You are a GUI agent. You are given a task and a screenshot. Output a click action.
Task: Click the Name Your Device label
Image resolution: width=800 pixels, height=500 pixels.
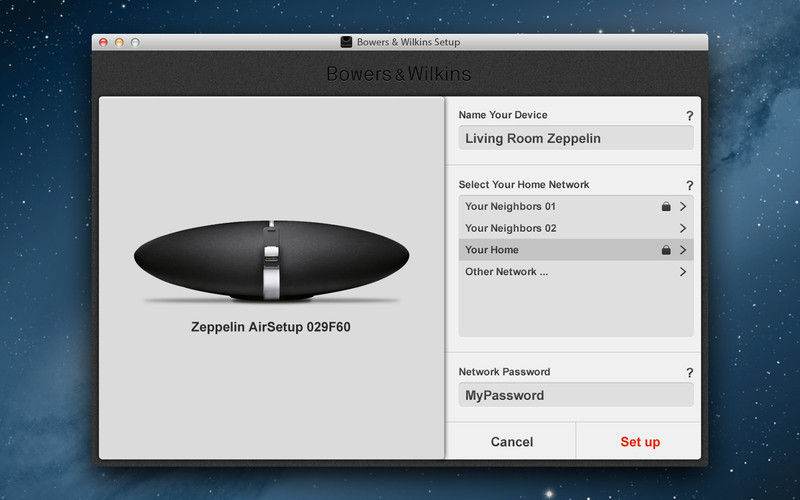(503, 115)
